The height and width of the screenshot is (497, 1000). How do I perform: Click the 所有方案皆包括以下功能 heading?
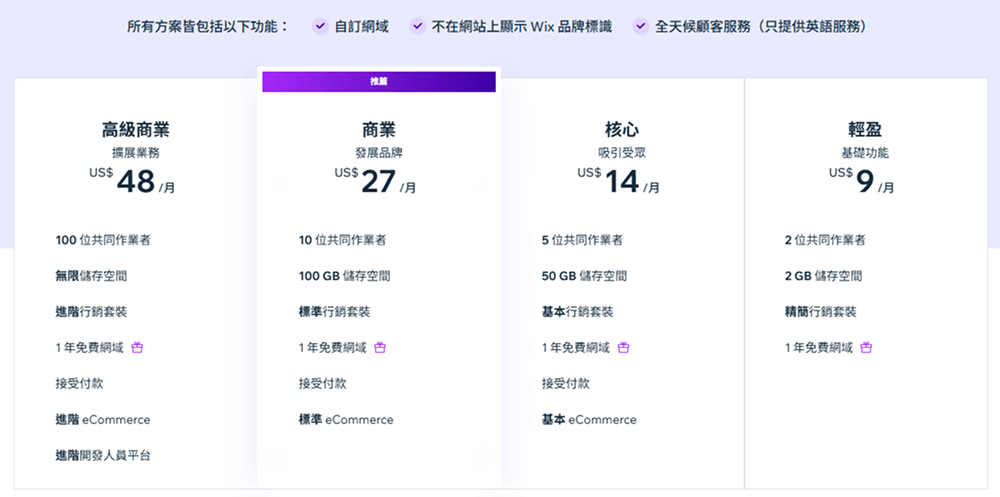208,27
